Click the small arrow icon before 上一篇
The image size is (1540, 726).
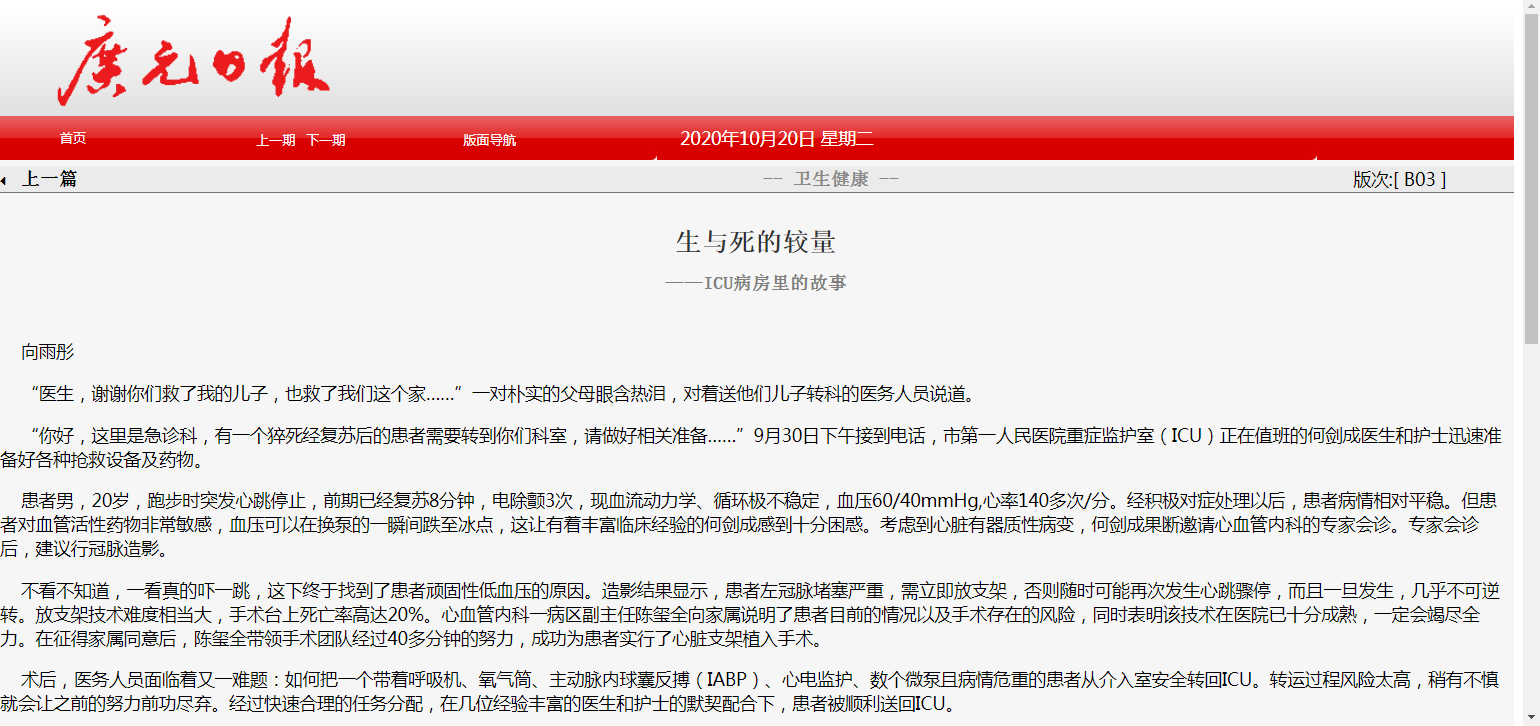[x=4, y=180]
